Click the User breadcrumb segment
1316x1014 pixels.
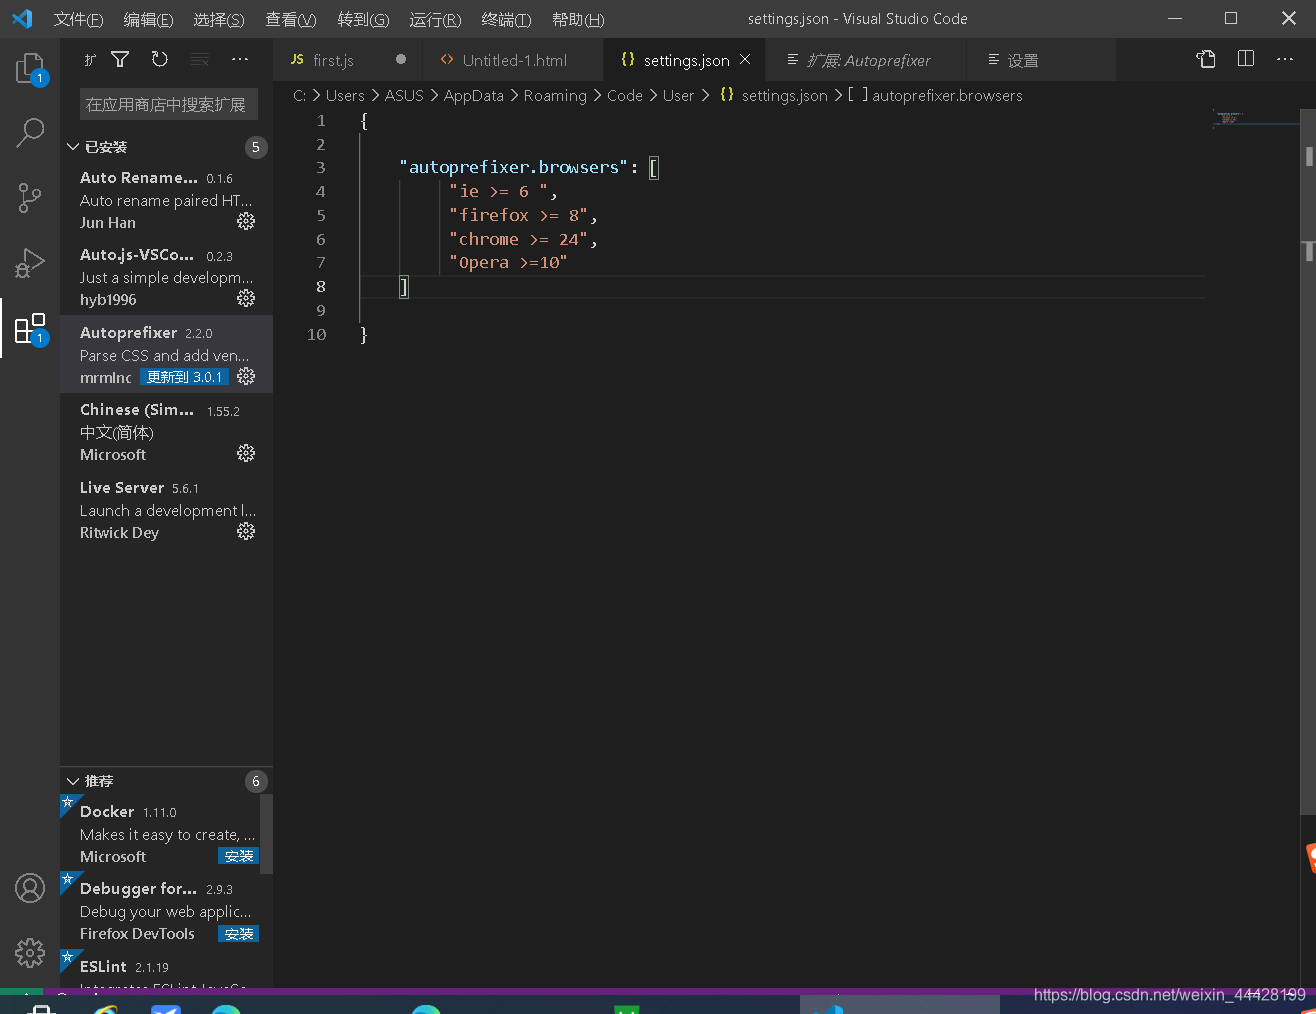tap(678, 95)
